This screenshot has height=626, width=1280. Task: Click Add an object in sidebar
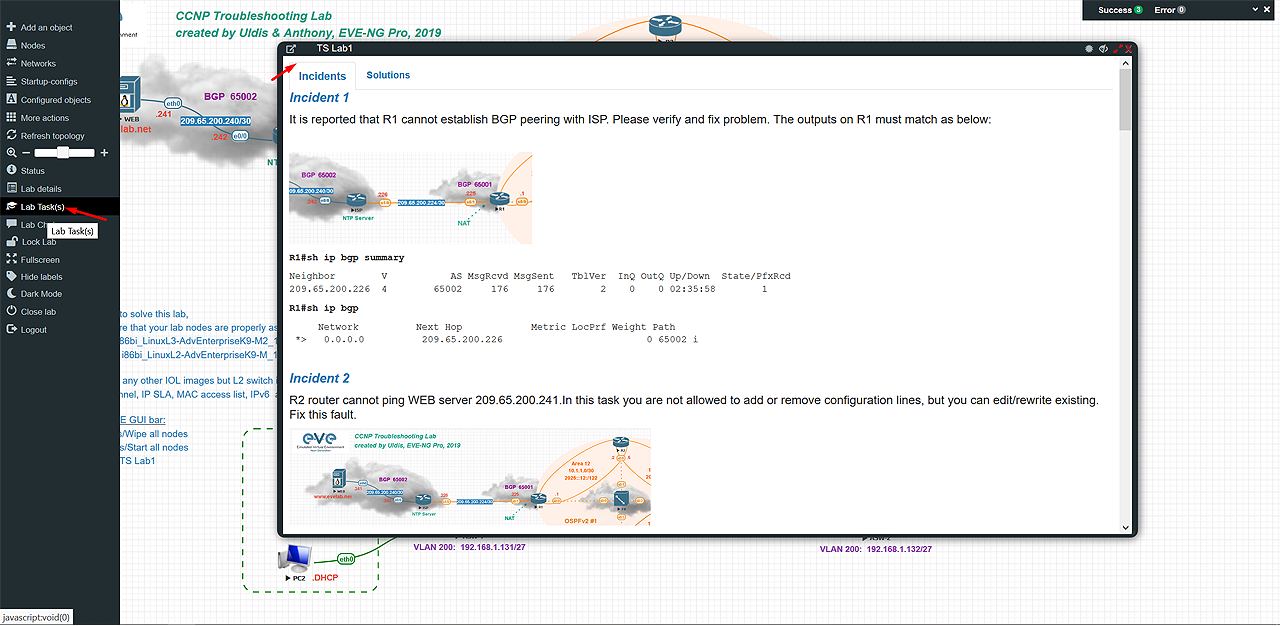(46, 28)
